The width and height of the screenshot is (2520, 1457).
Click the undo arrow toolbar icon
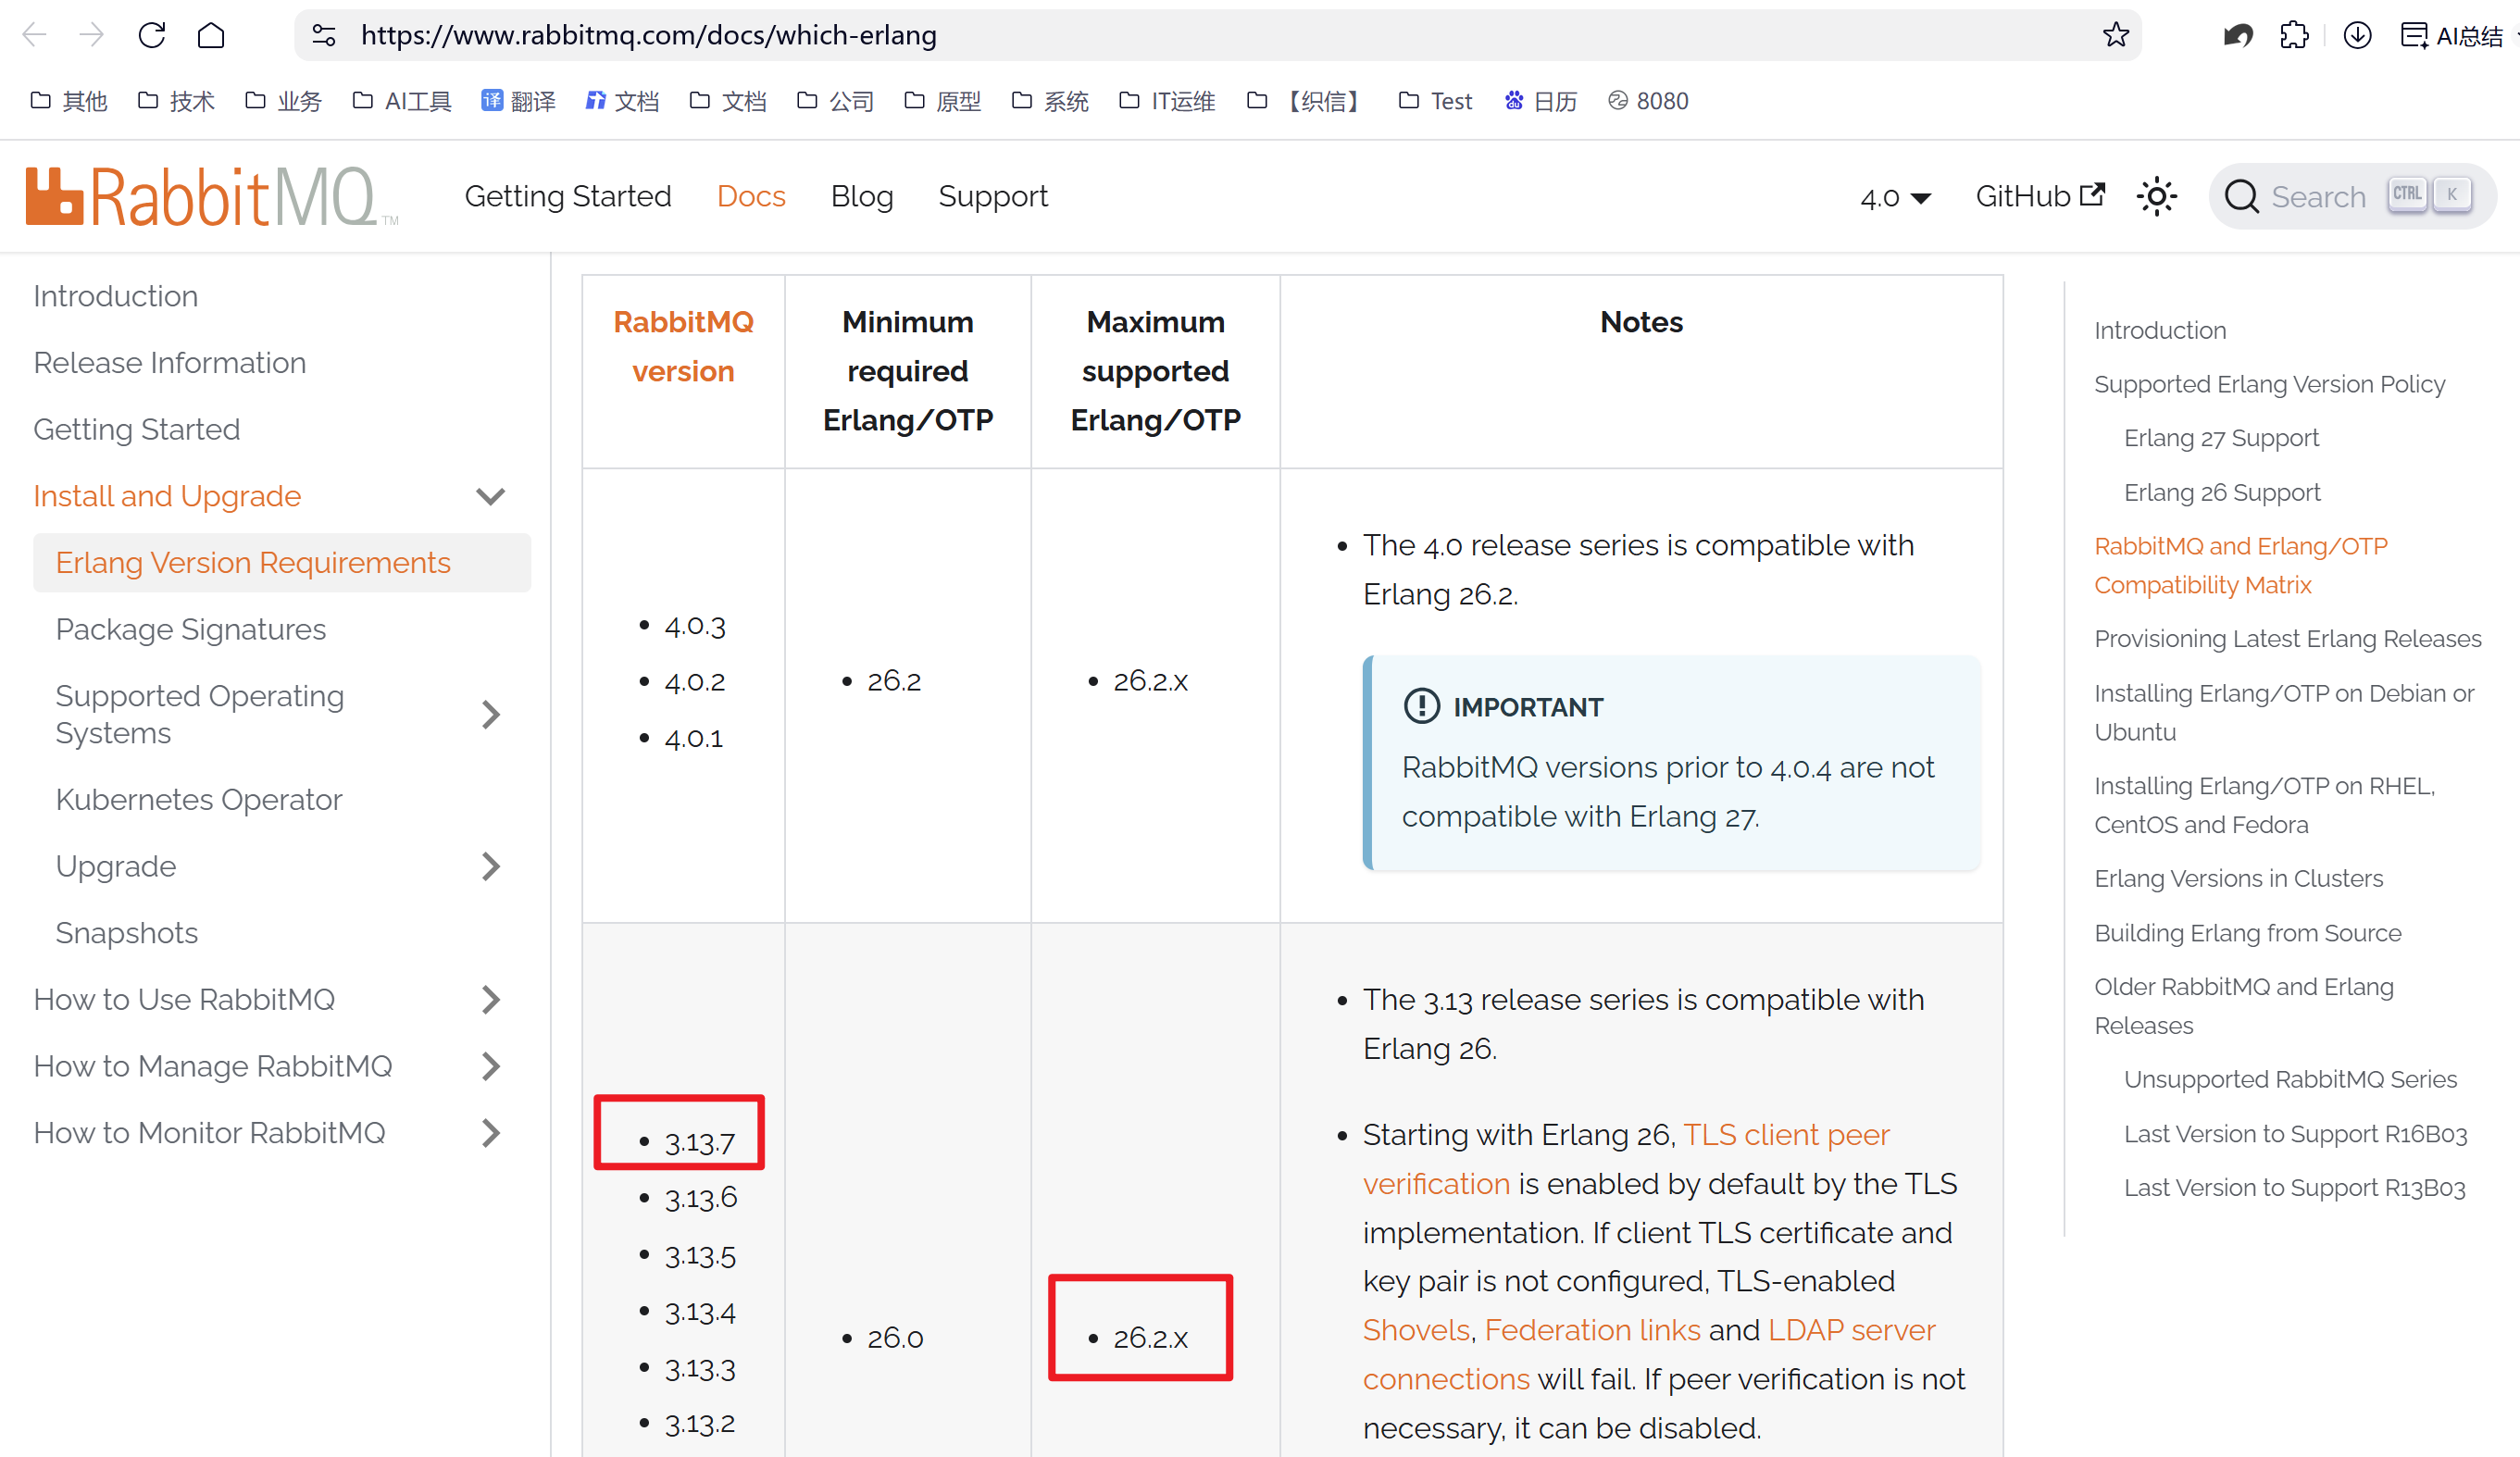2238,35
